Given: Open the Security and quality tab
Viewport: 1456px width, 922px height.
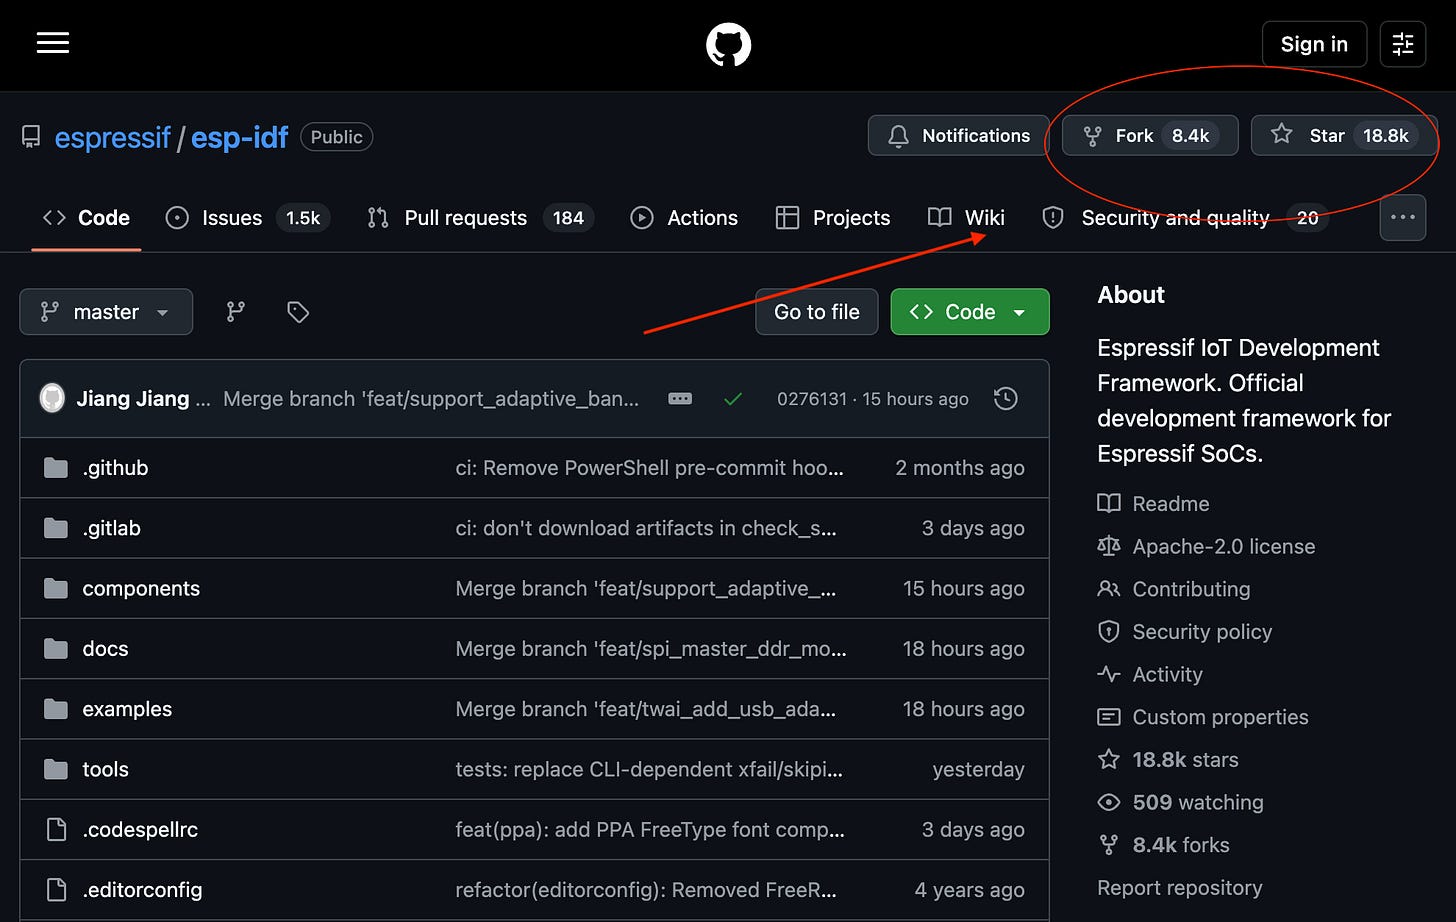Looking at the screenshot, I should (x=1185, y=218).
